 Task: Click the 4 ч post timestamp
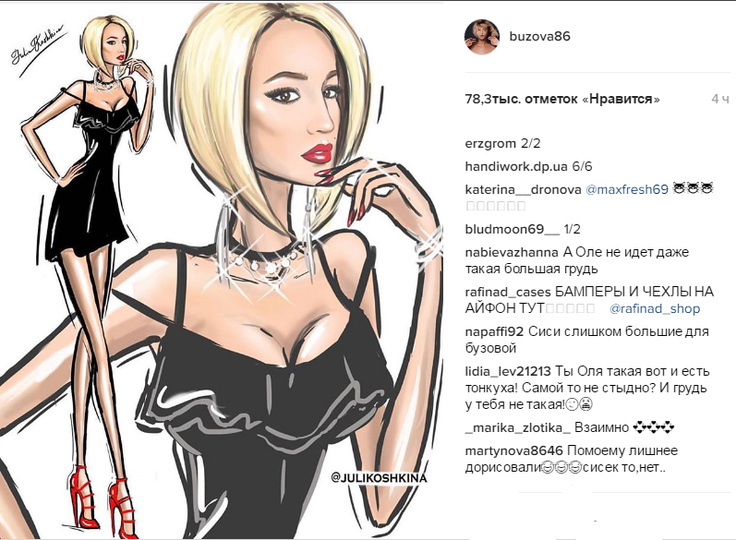point(720,99)
